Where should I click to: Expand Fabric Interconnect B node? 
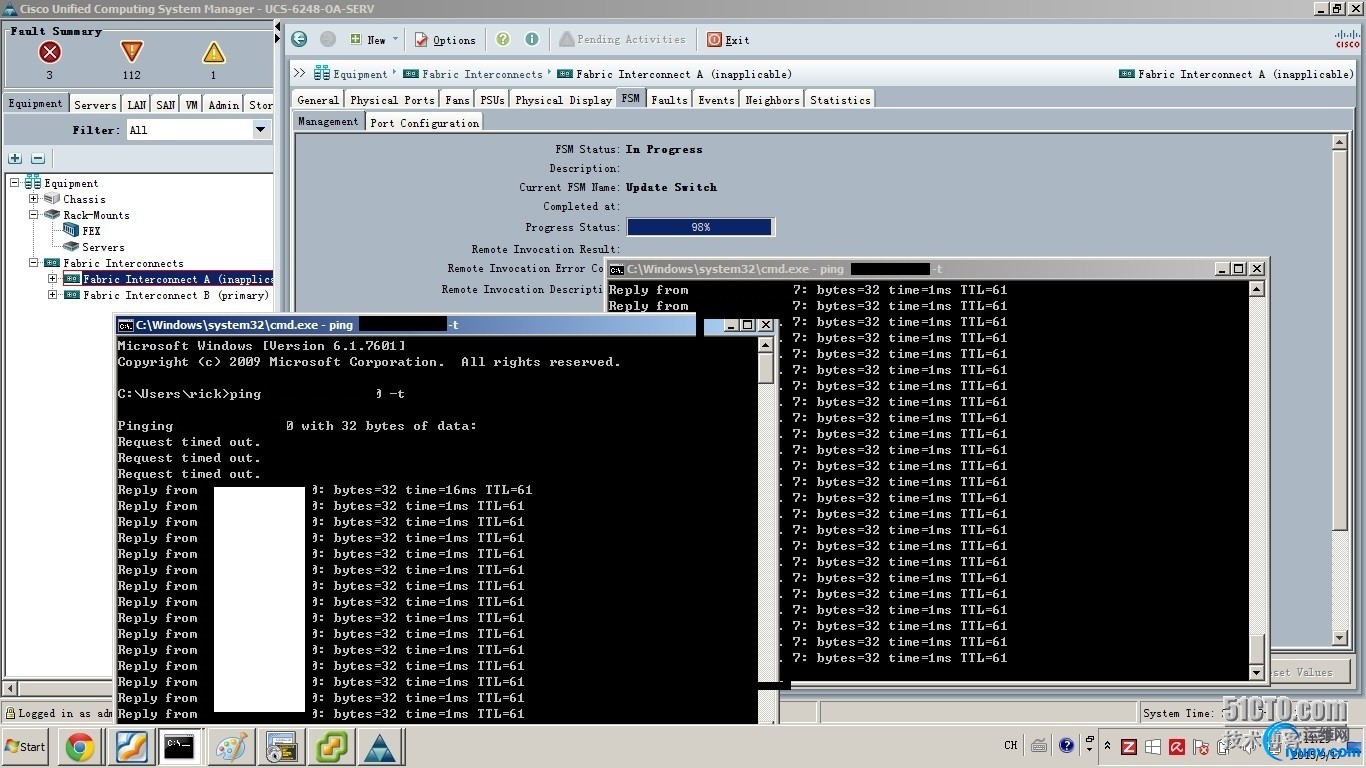[x=53, y=295]
